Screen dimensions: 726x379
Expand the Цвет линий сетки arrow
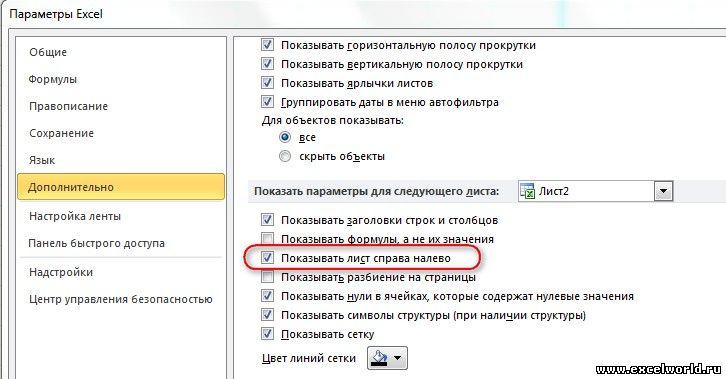[397, 358]
